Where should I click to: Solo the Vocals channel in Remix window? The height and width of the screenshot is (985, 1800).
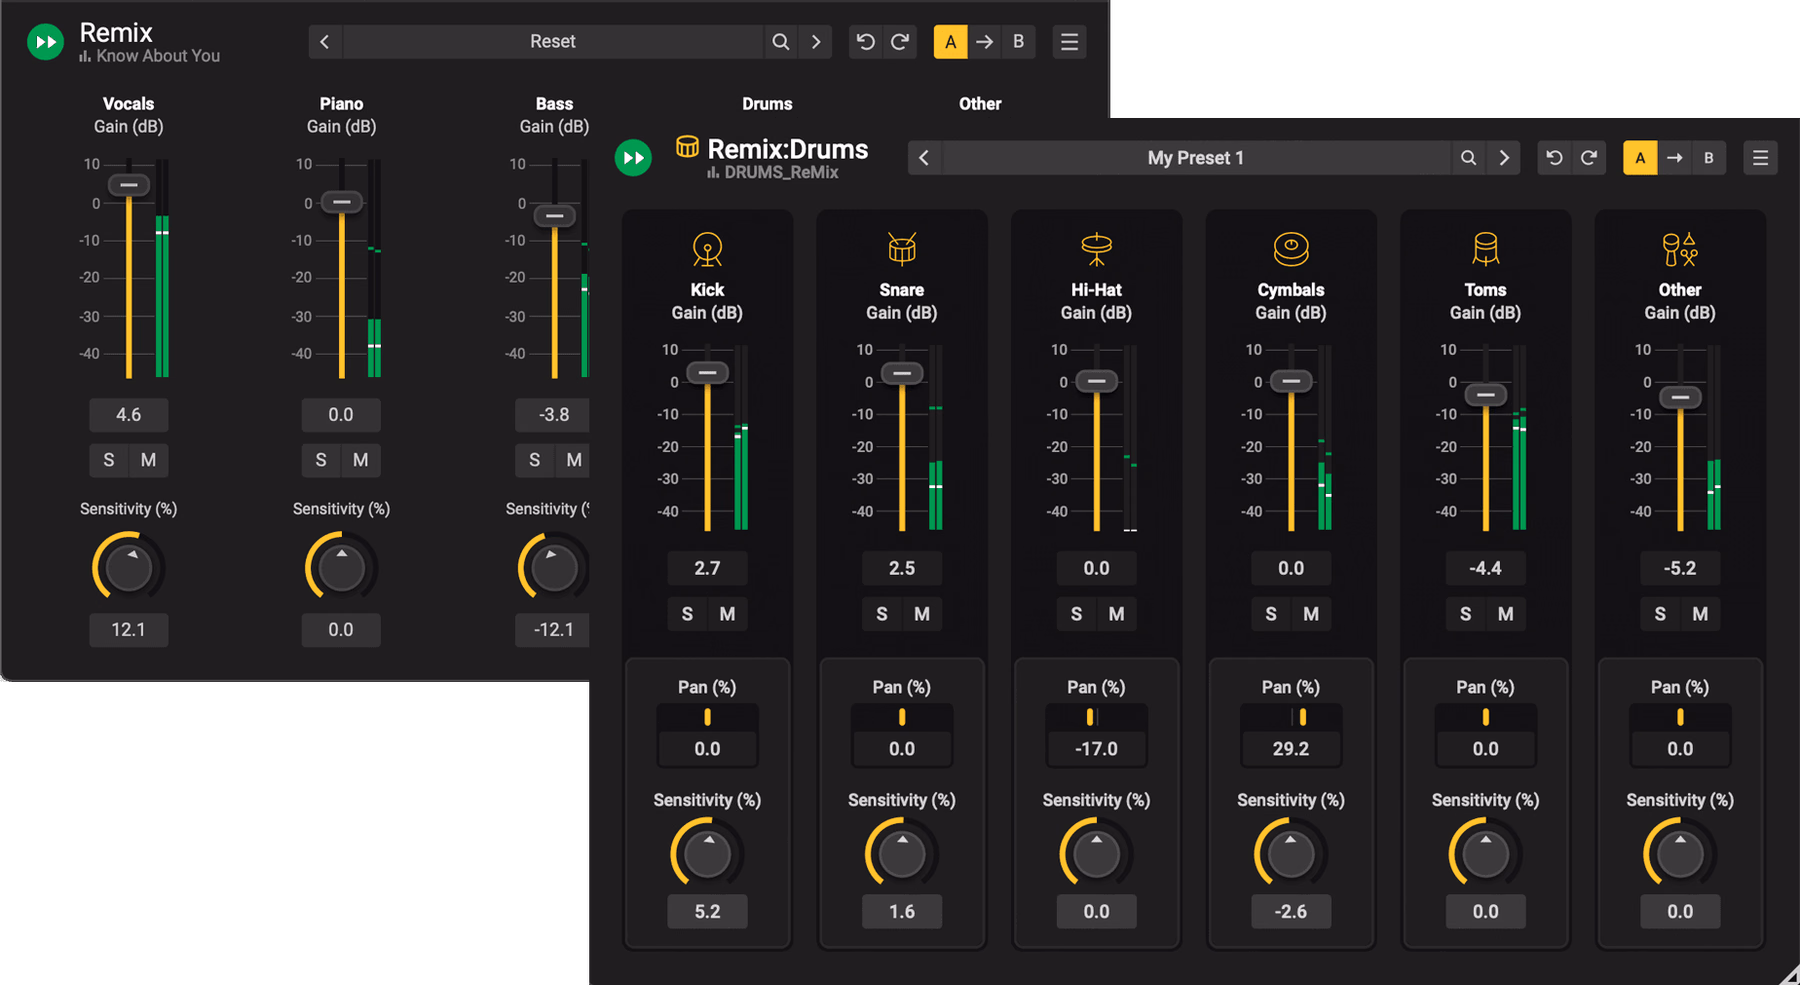[x=109, y=460]
